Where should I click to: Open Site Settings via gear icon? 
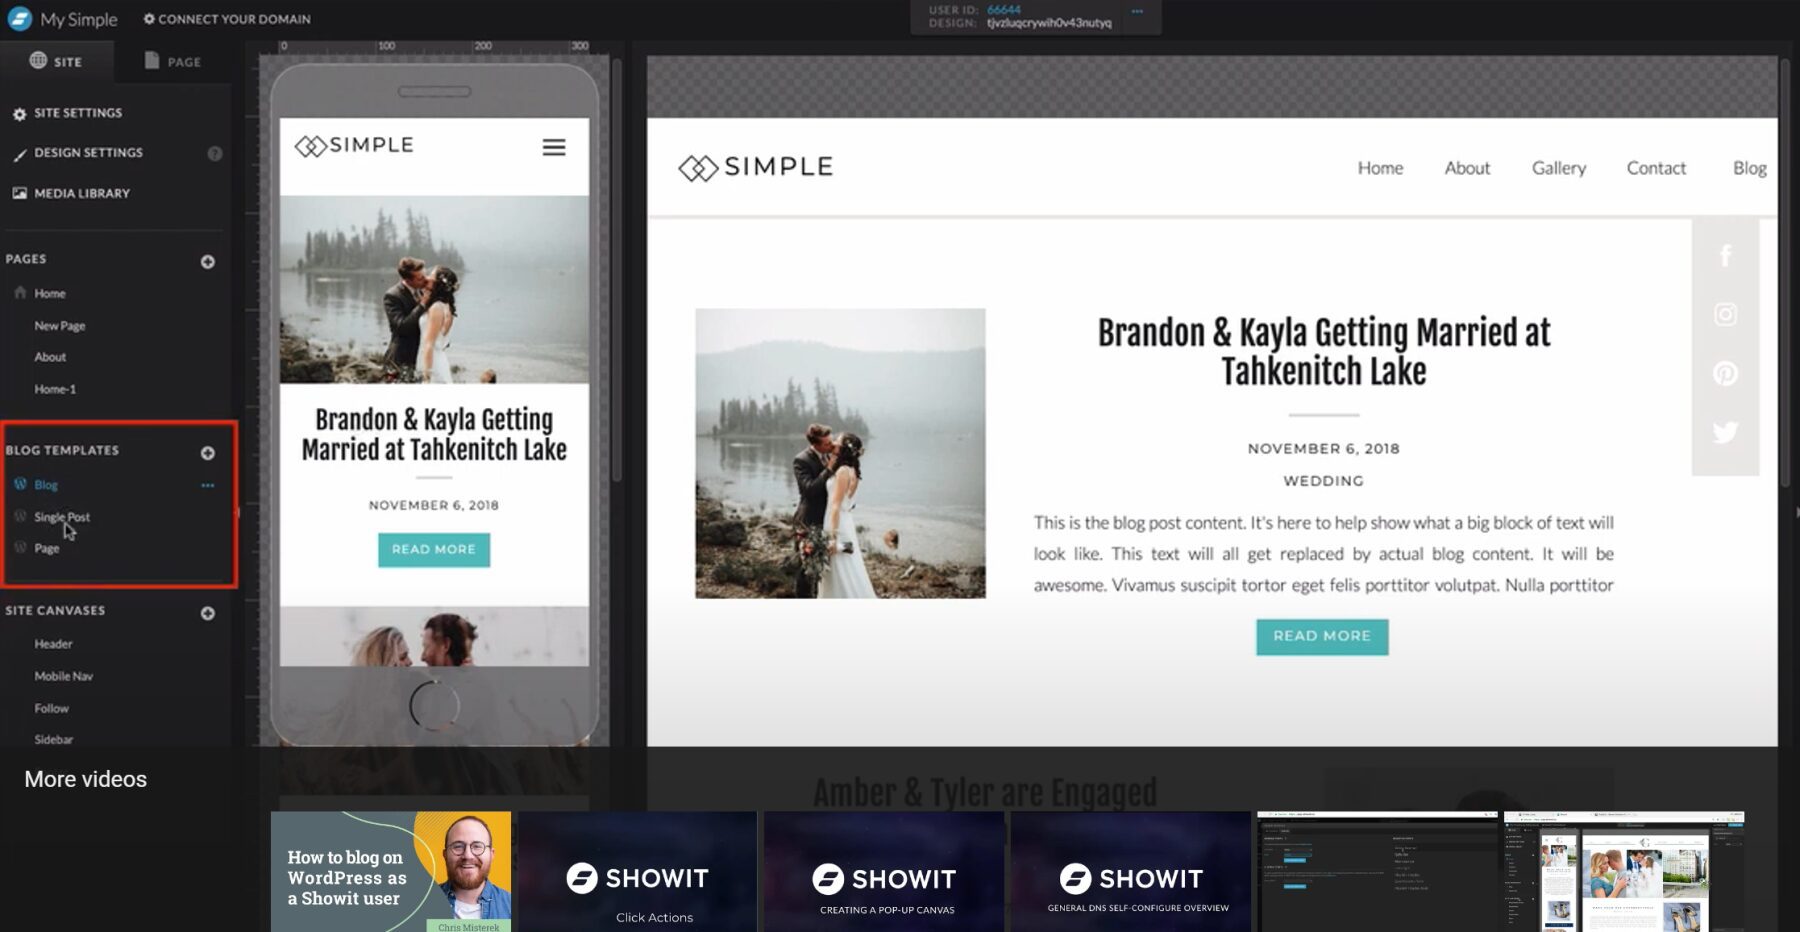tap(19, 113)
